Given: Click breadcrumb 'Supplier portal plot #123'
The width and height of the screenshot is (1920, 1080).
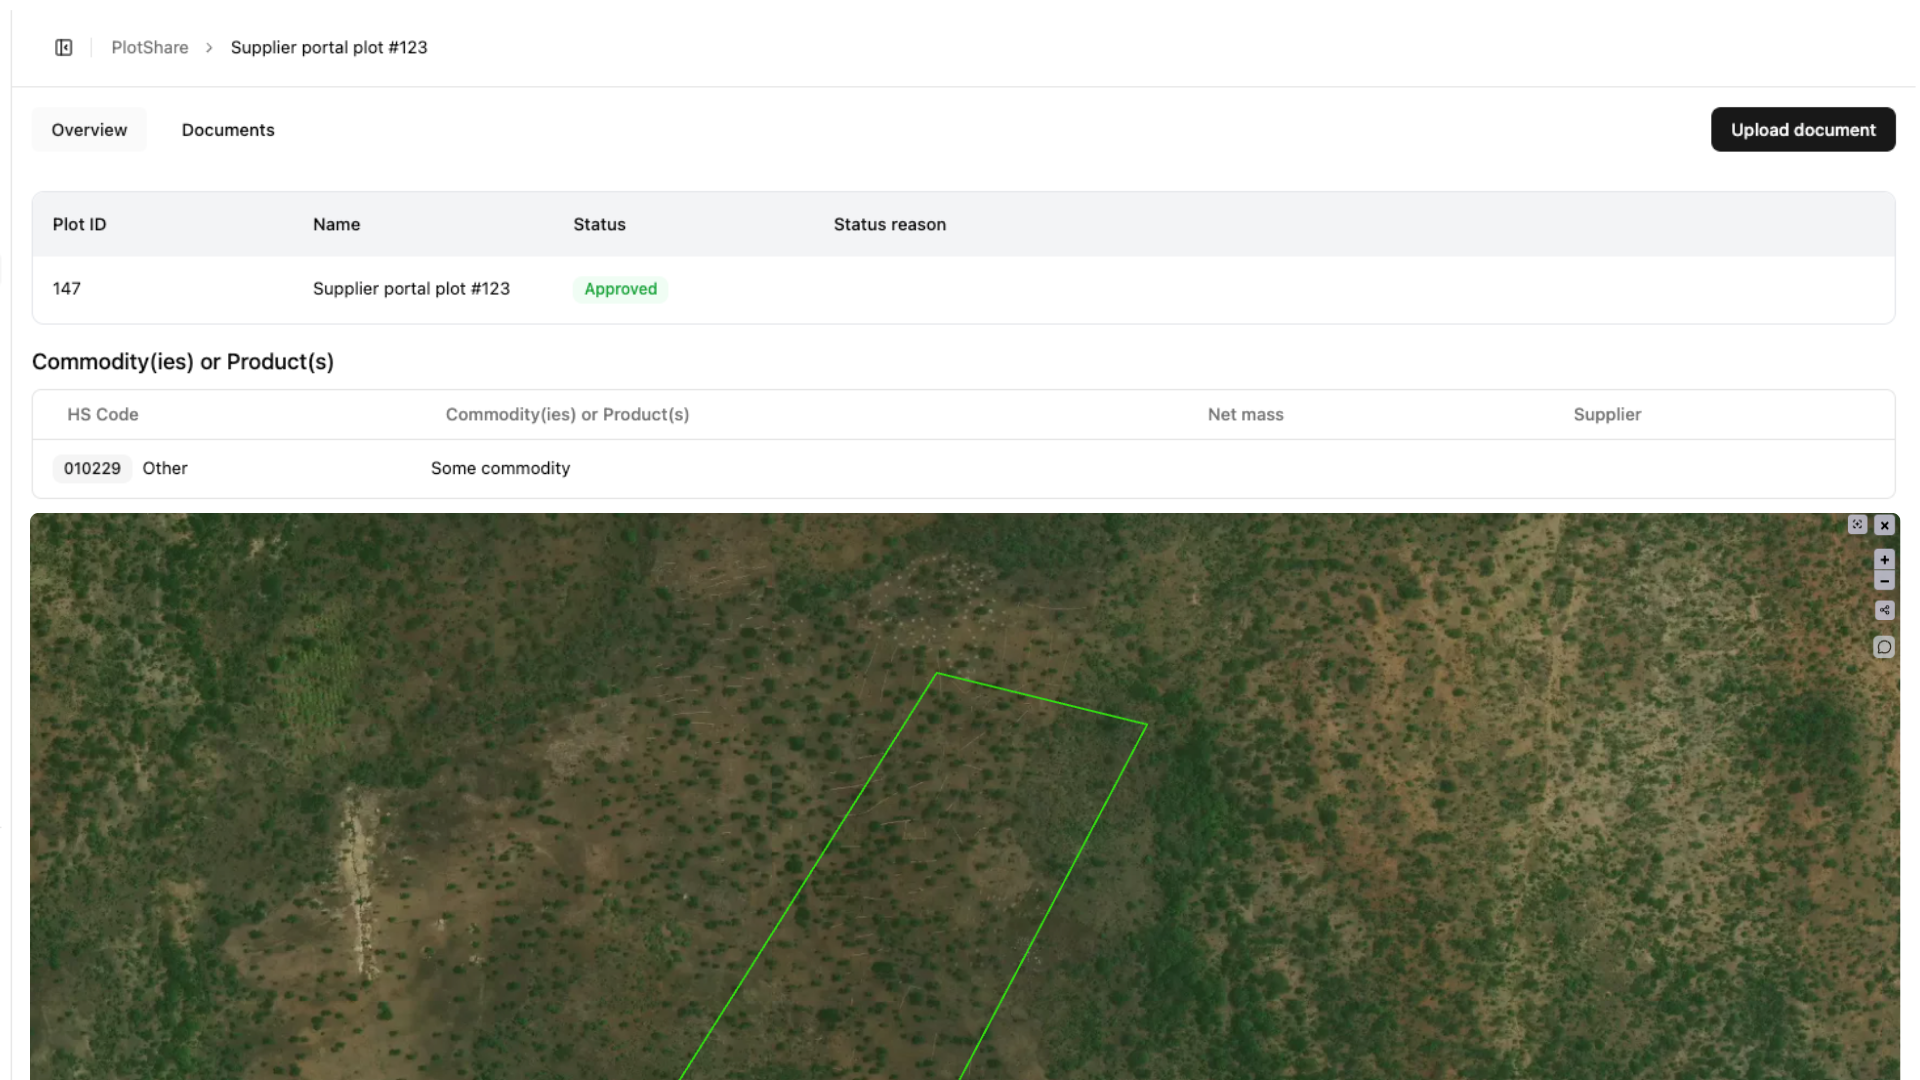Looking at the screenshot, I should [329, 47].
